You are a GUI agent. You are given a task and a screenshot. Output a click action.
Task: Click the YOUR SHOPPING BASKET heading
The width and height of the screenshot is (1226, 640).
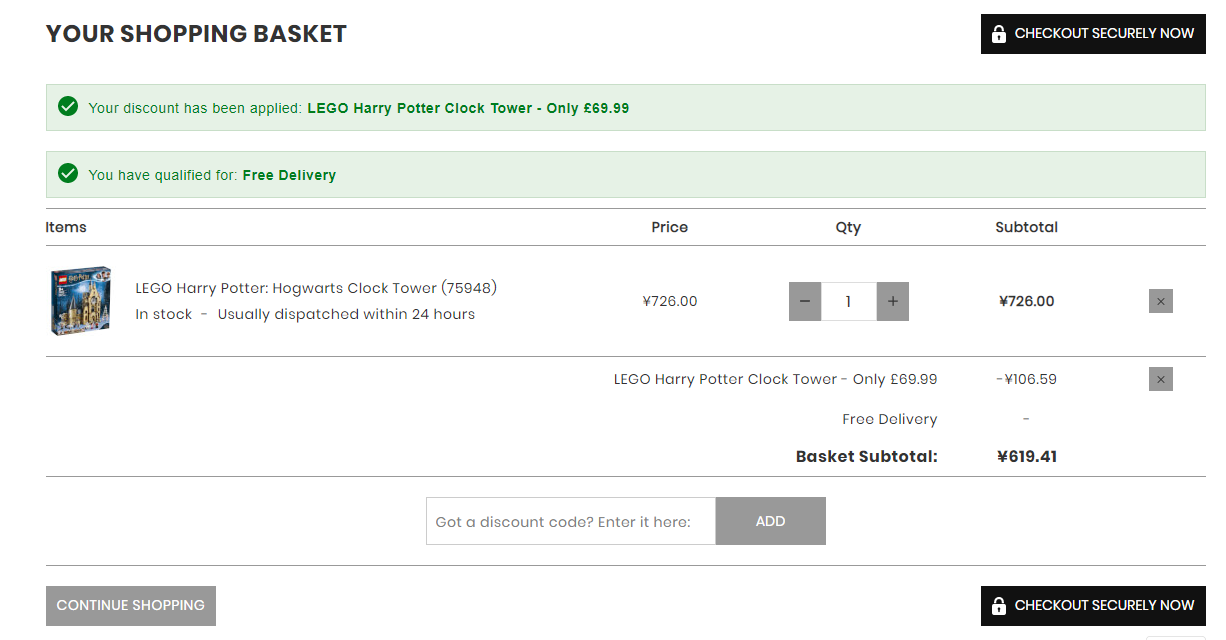click(x=196, y=34)
